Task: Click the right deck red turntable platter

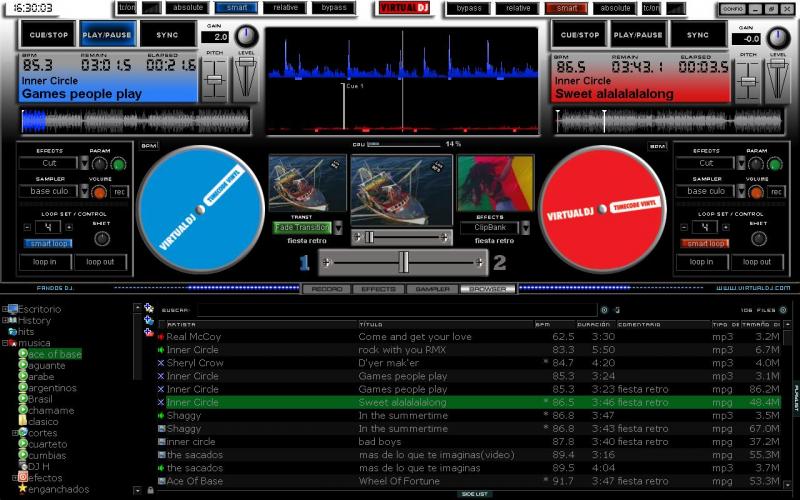Action: [603, 209]
